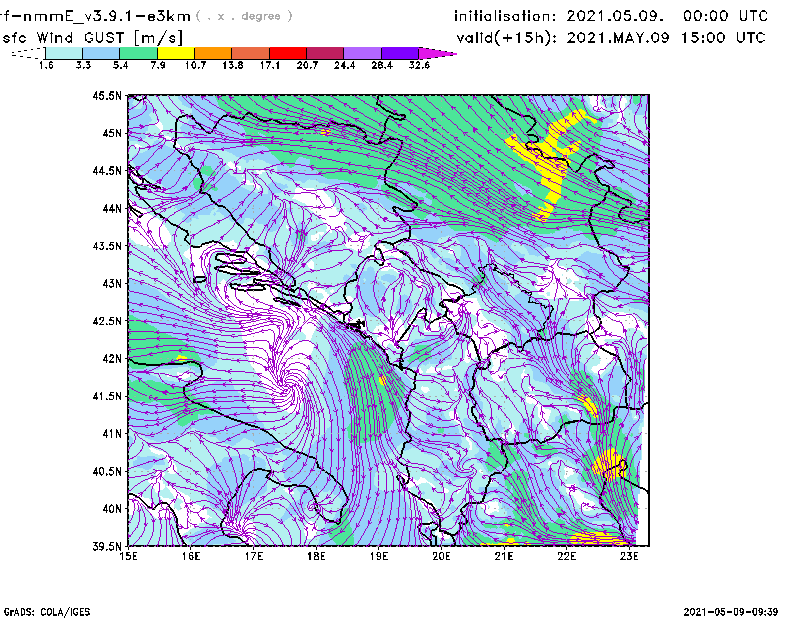Click the yellow gust patch near 22.7E 40.5N
This screenshot has width=800, height=618.
(x=609, y=465)
